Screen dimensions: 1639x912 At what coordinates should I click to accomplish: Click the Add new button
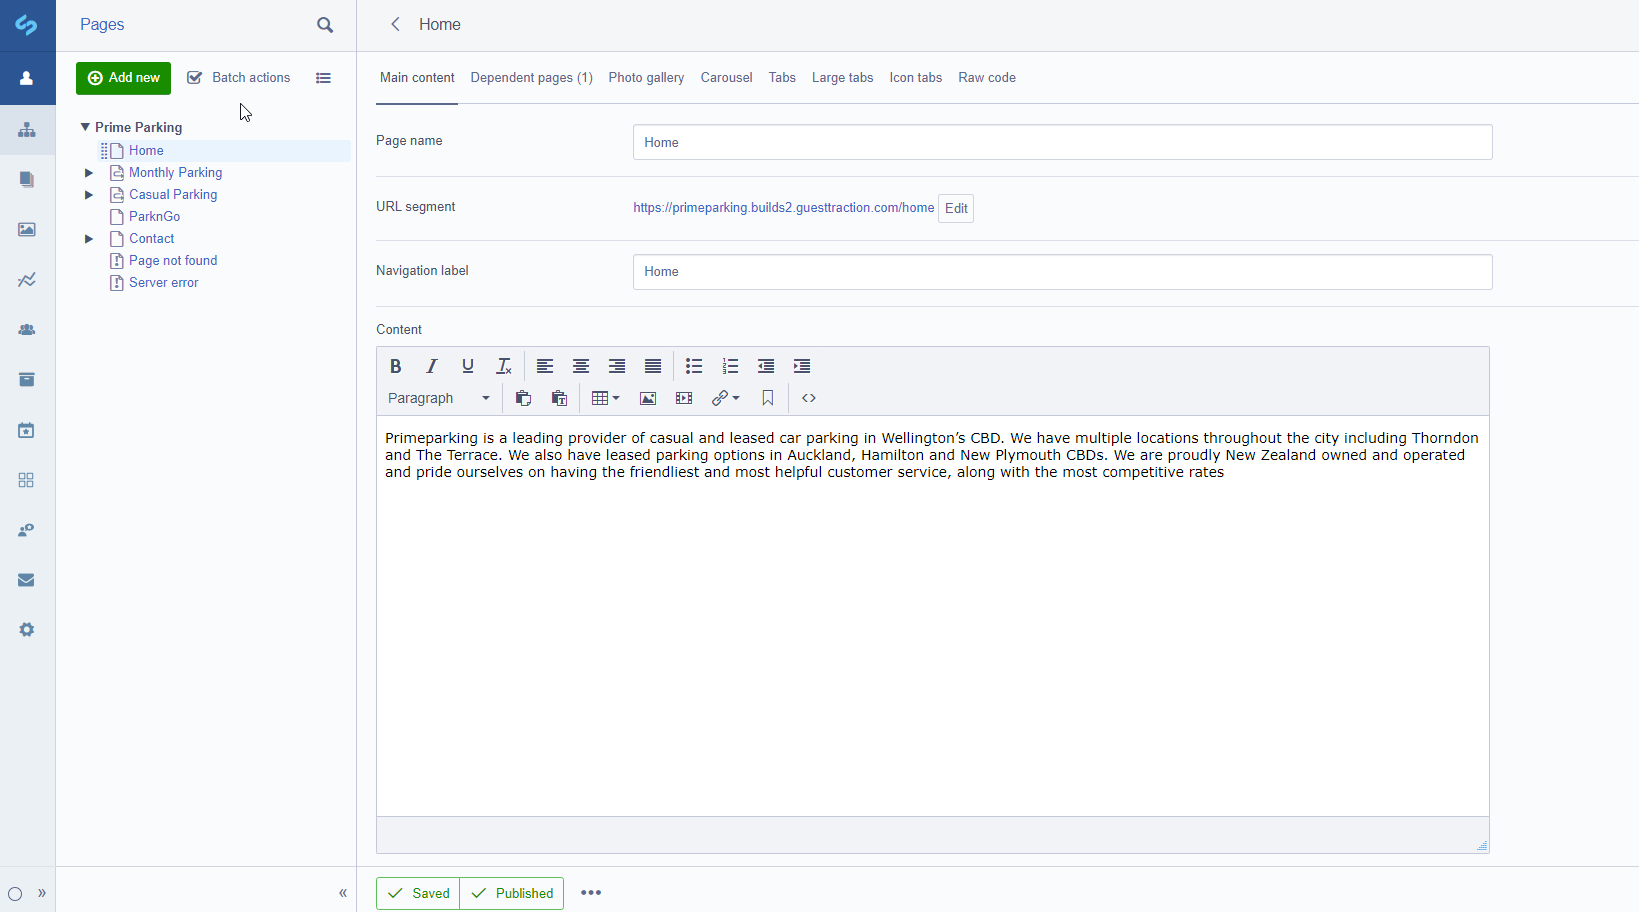coord(123,78)
